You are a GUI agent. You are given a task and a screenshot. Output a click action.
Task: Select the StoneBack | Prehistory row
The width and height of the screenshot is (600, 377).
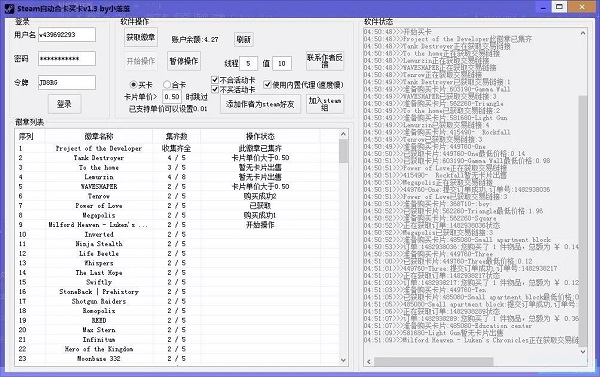point(177,292)
